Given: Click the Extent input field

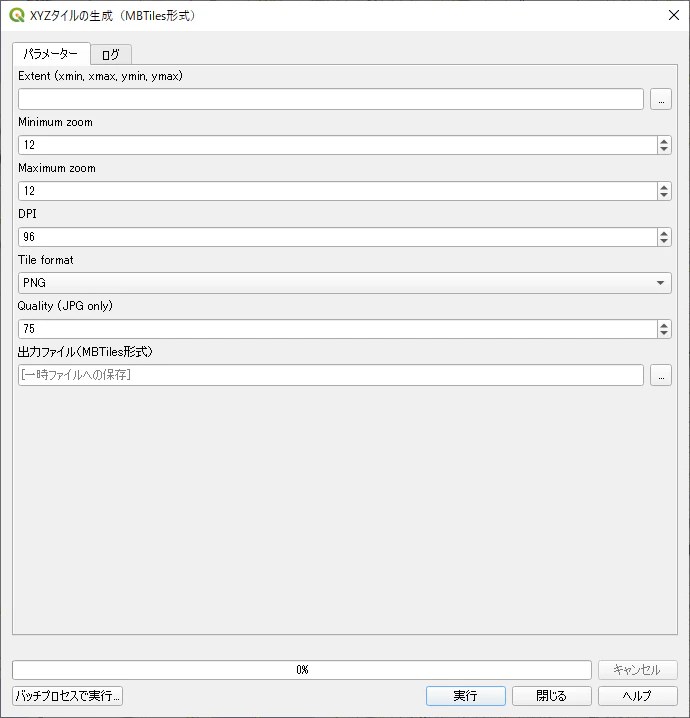Looking at the screenshot, I should (x=331, y=99).
